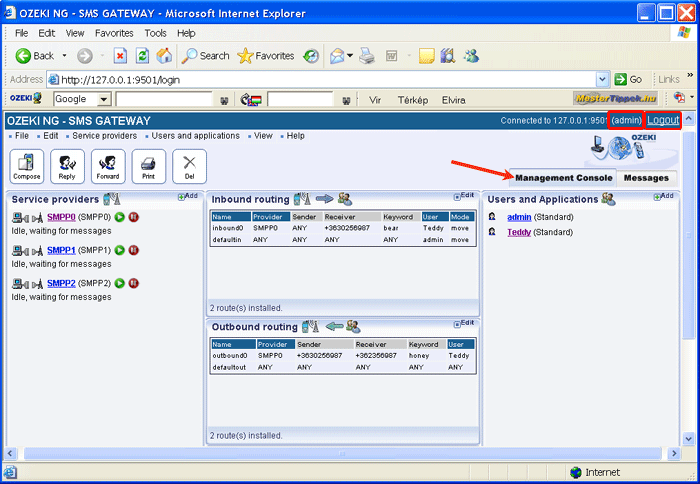Open the Google search engine dropdown
The width and height of the screenshot is (700, 484).
[x=103, y=100]
